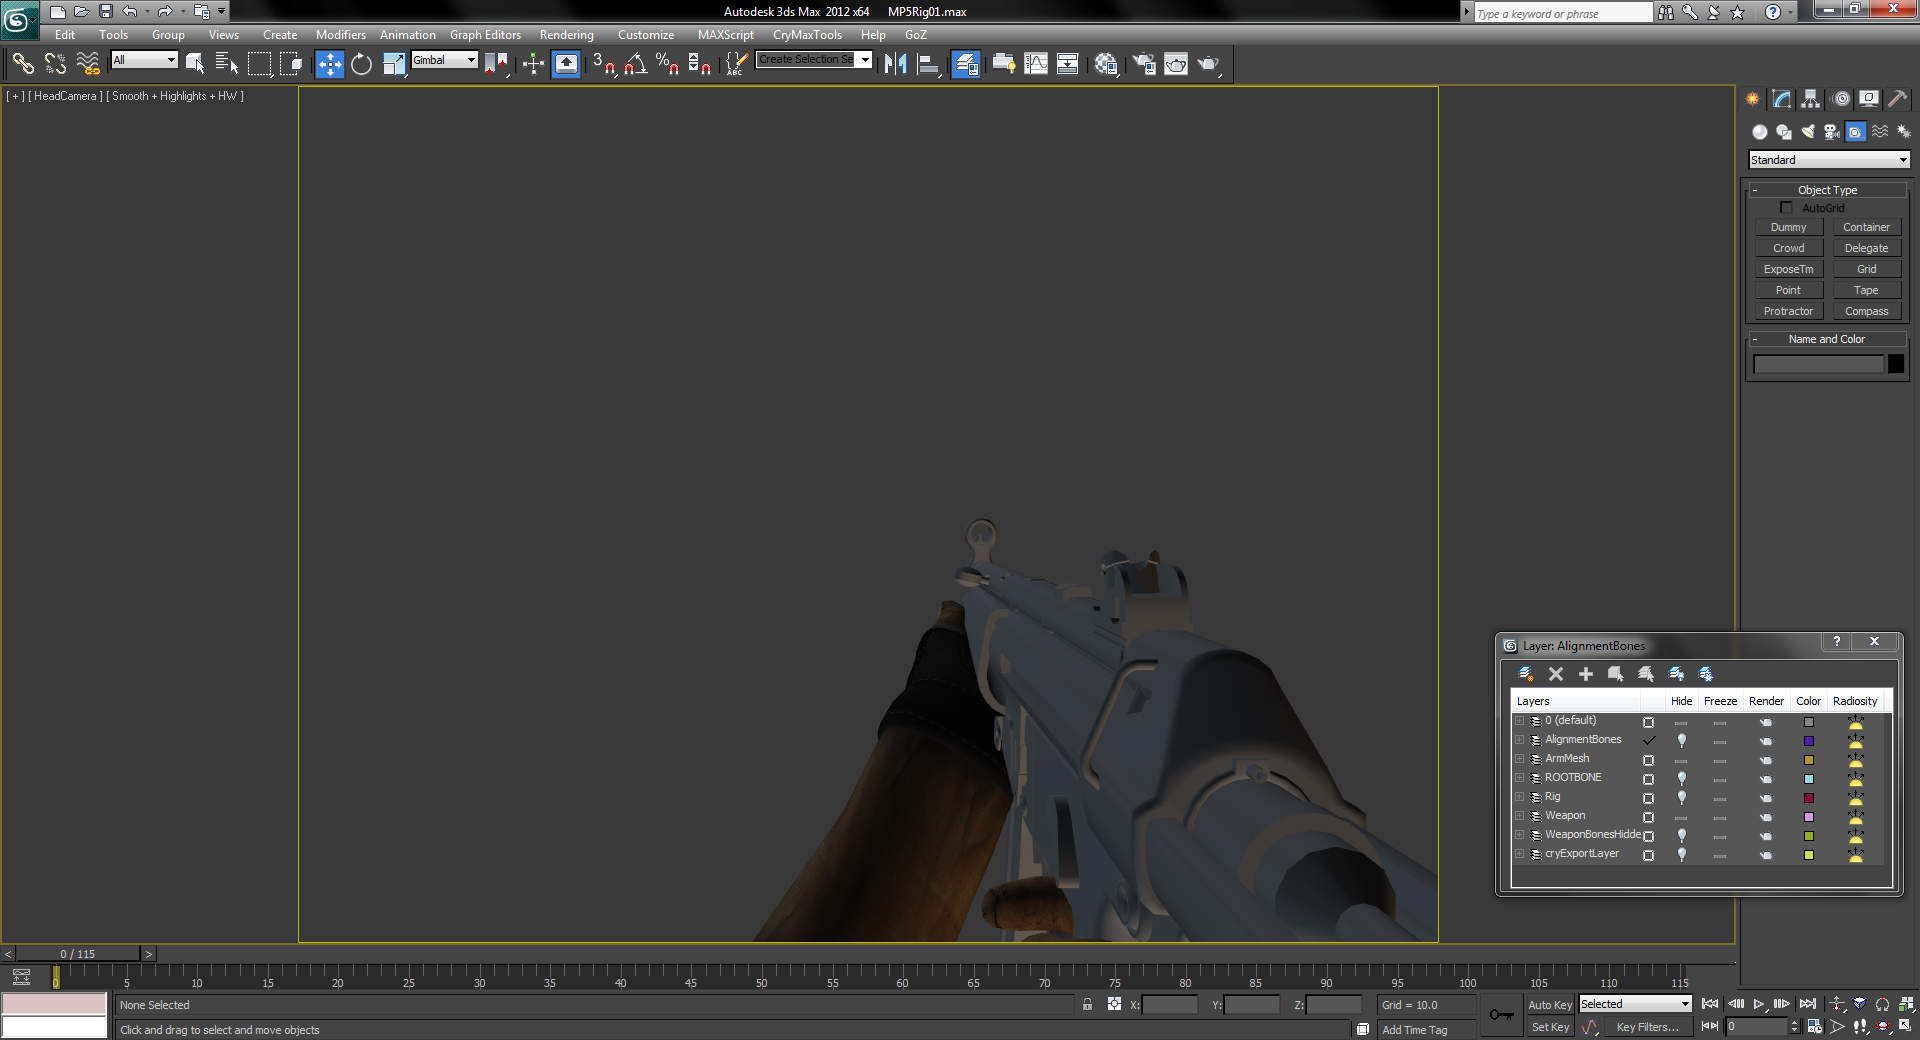The height and width of the screenshot is (1040, 1920).
Task: Enable the AutoGrid checkbox
Action: (x=1786, y=208)
